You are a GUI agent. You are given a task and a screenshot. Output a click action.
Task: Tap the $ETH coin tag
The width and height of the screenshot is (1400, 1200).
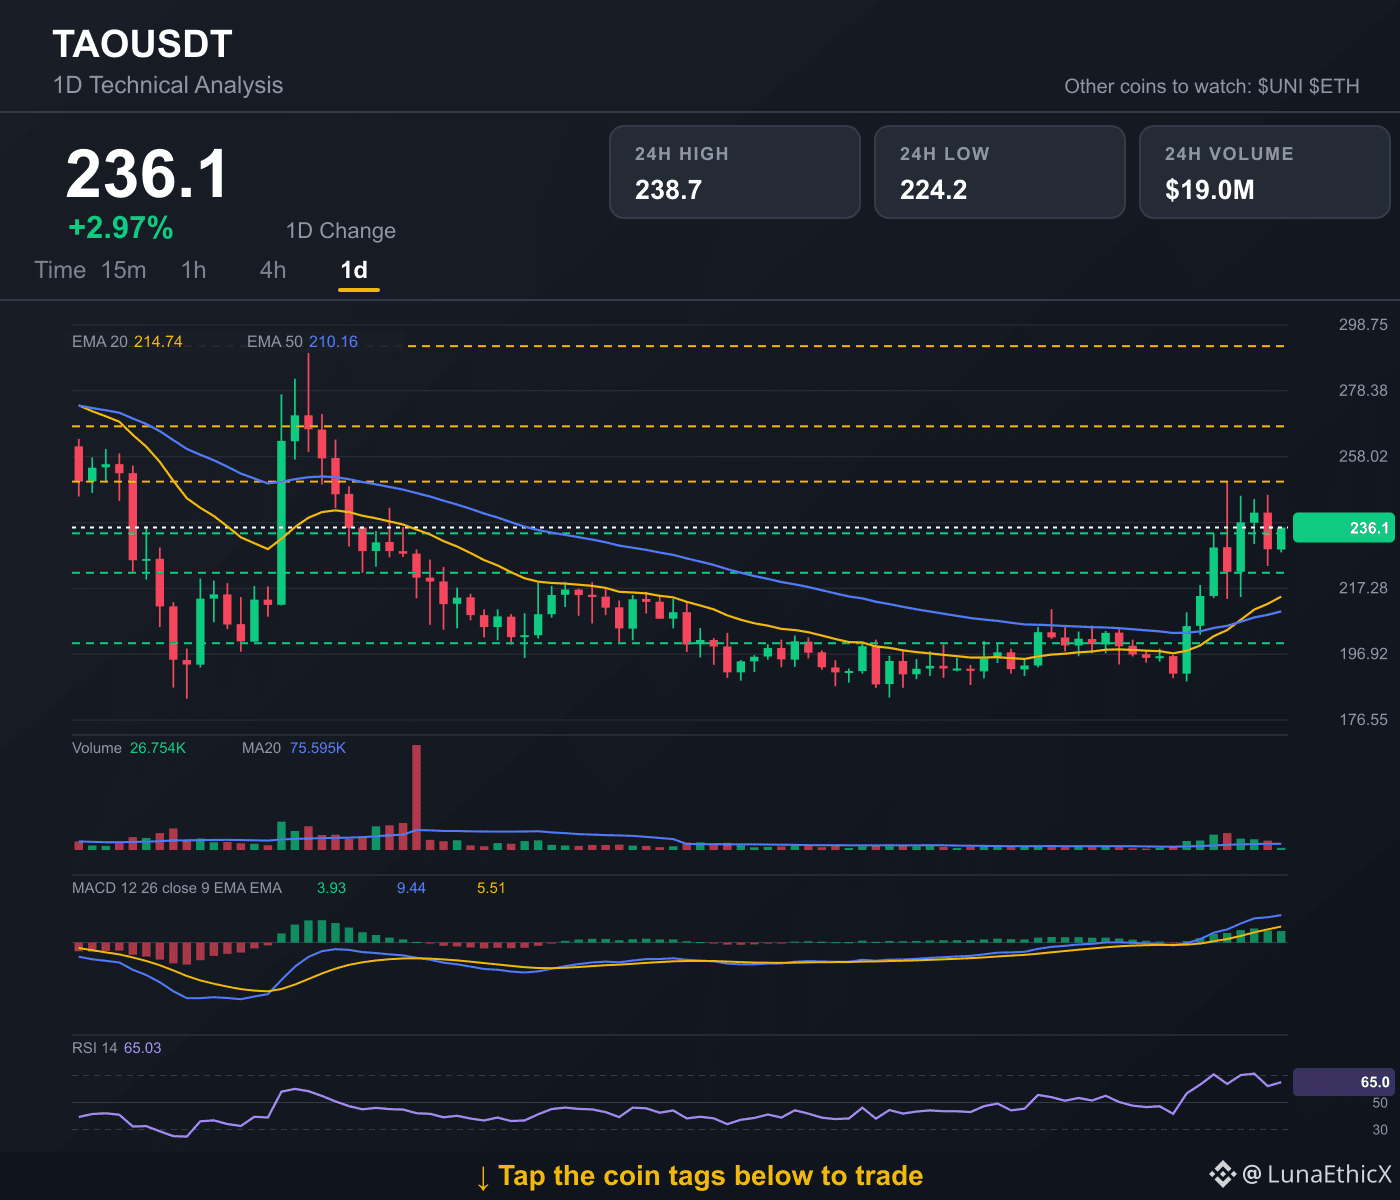point(1334,86)
